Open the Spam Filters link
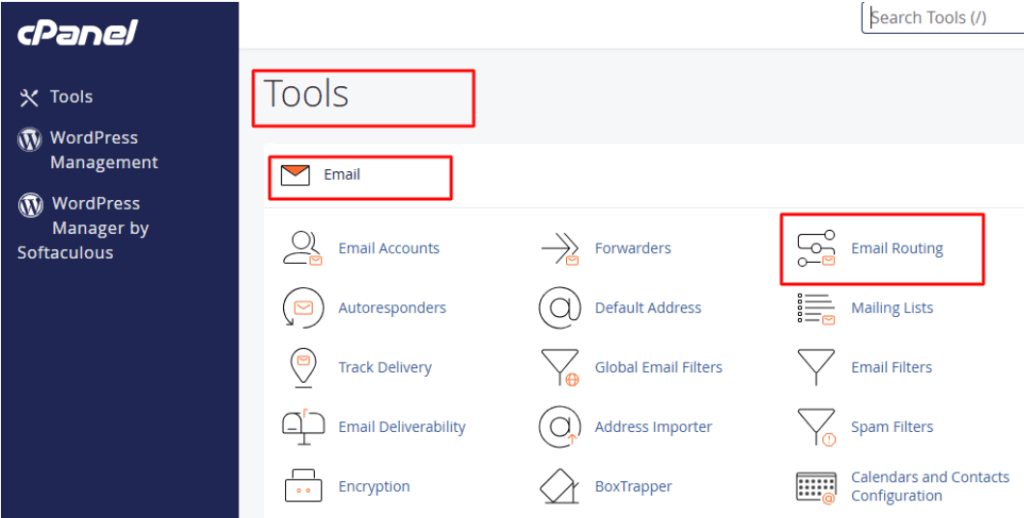The width and height of the screenshot is (1024, 518). (892, 427)
